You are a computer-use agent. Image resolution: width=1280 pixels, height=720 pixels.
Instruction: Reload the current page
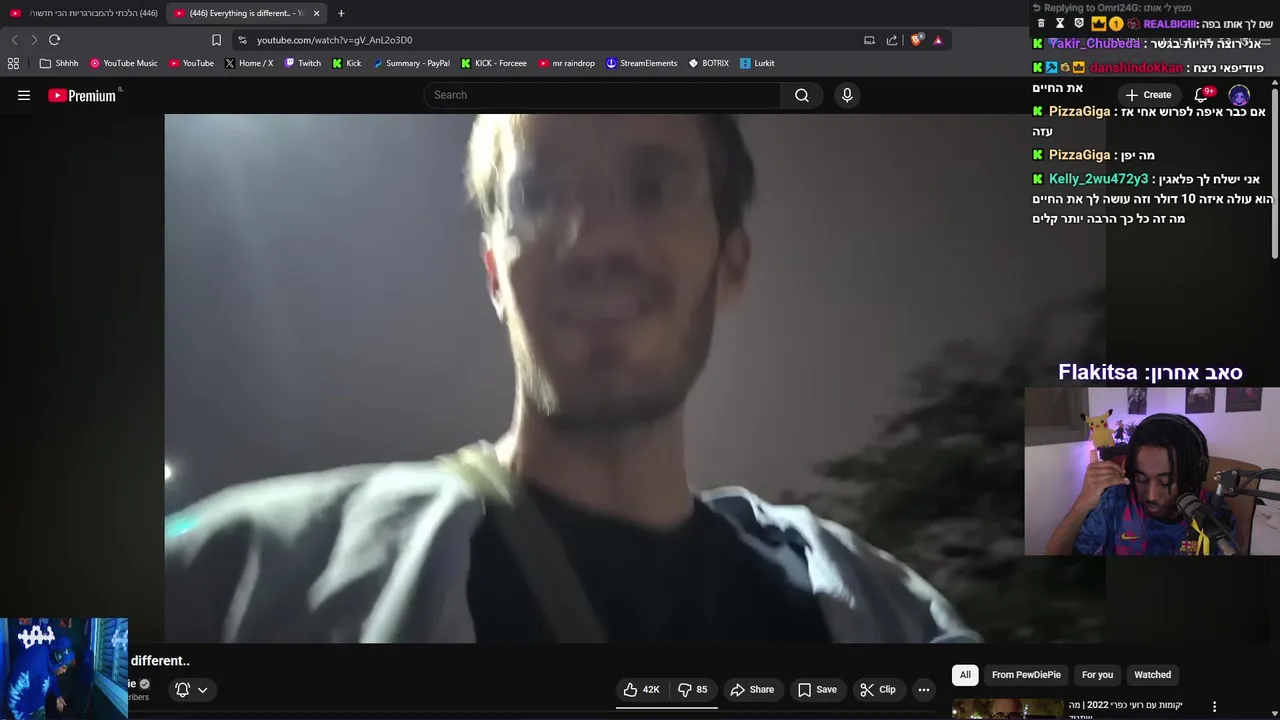coord(54,40)
